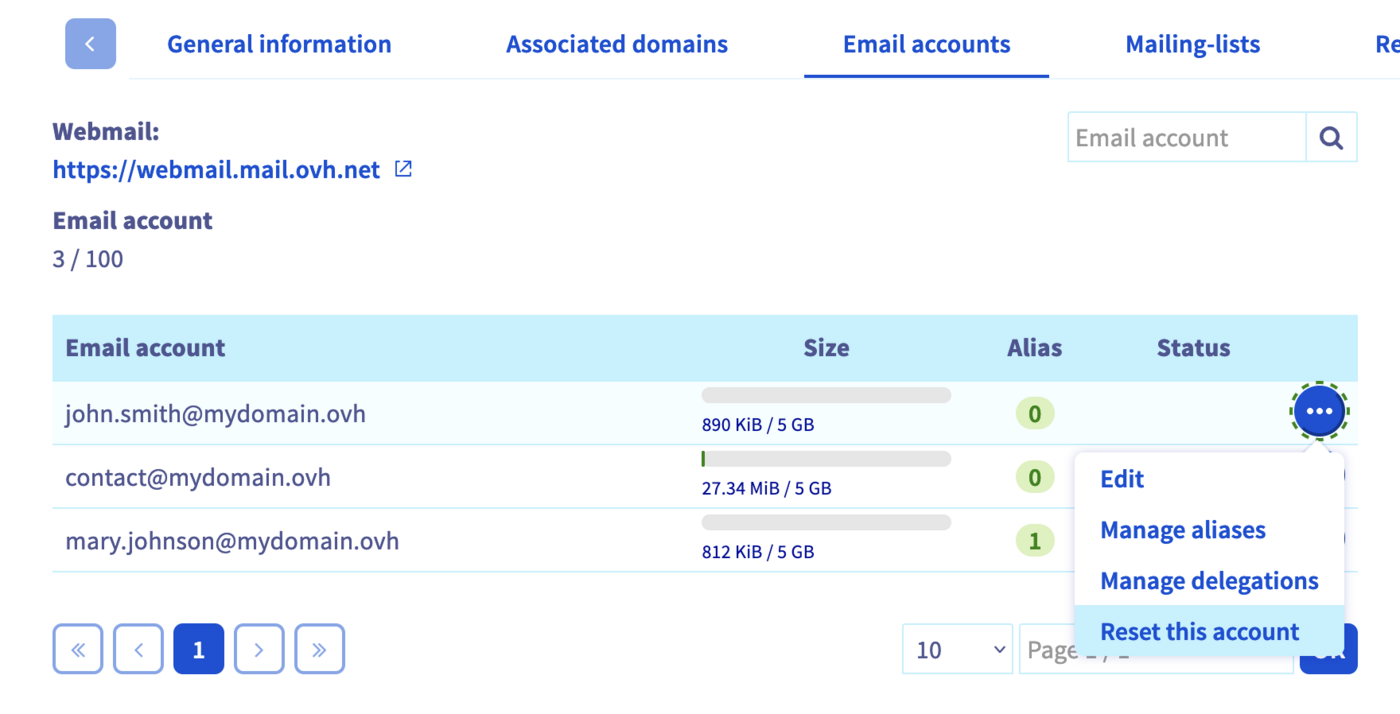Click the search magnifier icon
Viewport: 1400px width, 714px height.
click(1331, 137)
